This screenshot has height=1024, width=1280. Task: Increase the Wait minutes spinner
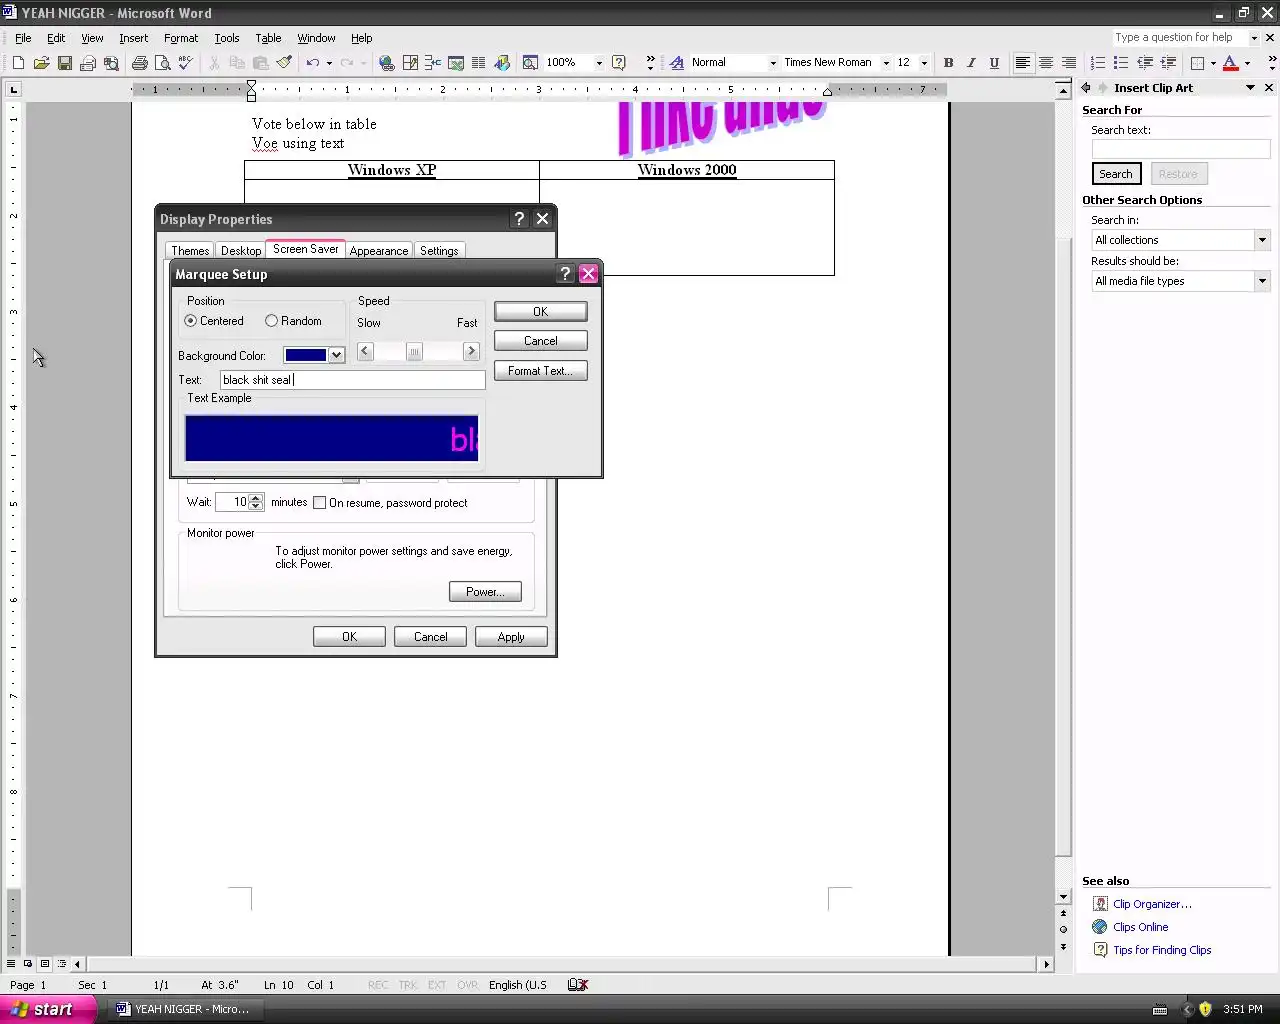[256, 498]
